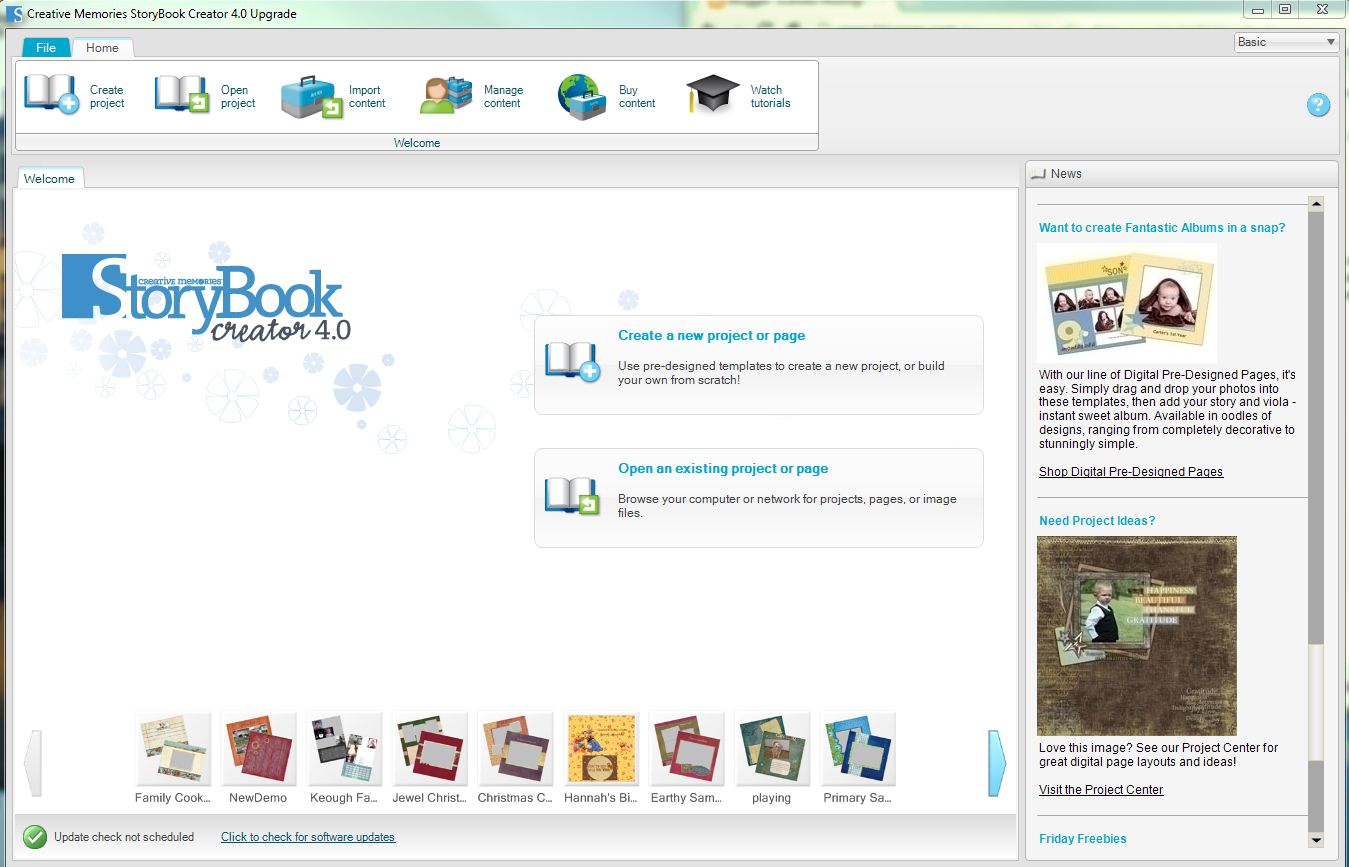1349x867 pixels.
Task: Click the Import content label in ribbon
Action: (367, 96)
